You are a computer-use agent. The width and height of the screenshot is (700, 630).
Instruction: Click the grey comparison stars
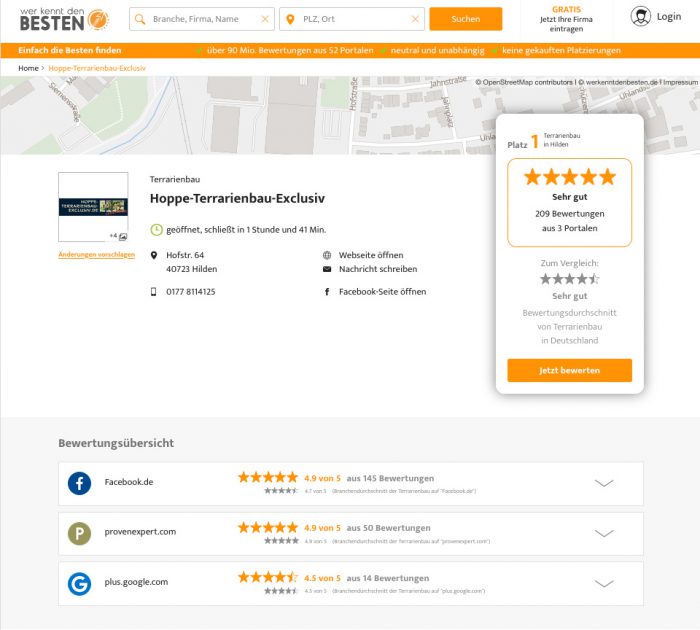tap(570, 279)
